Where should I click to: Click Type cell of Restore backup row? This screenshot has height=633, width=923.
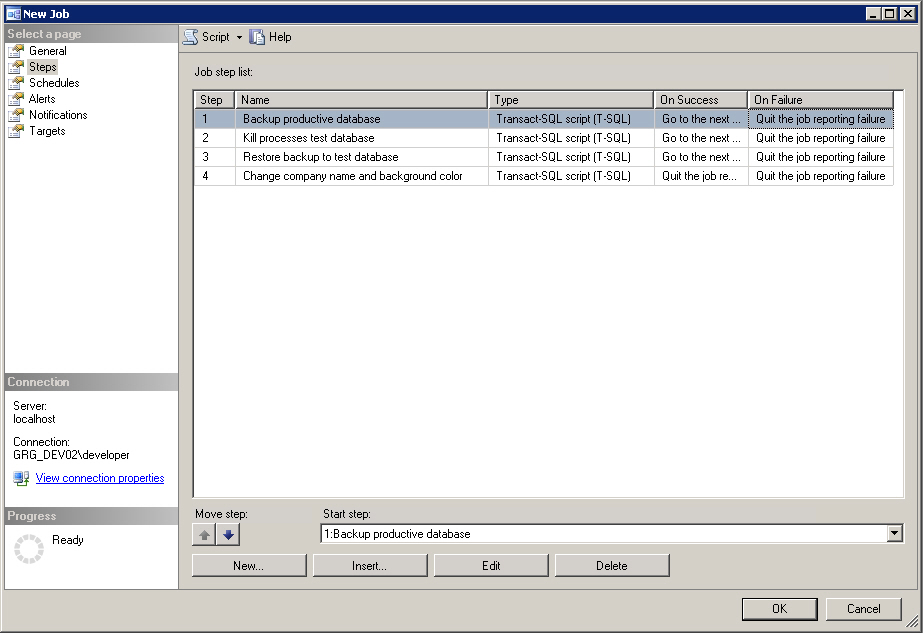(x=571, y=157)
